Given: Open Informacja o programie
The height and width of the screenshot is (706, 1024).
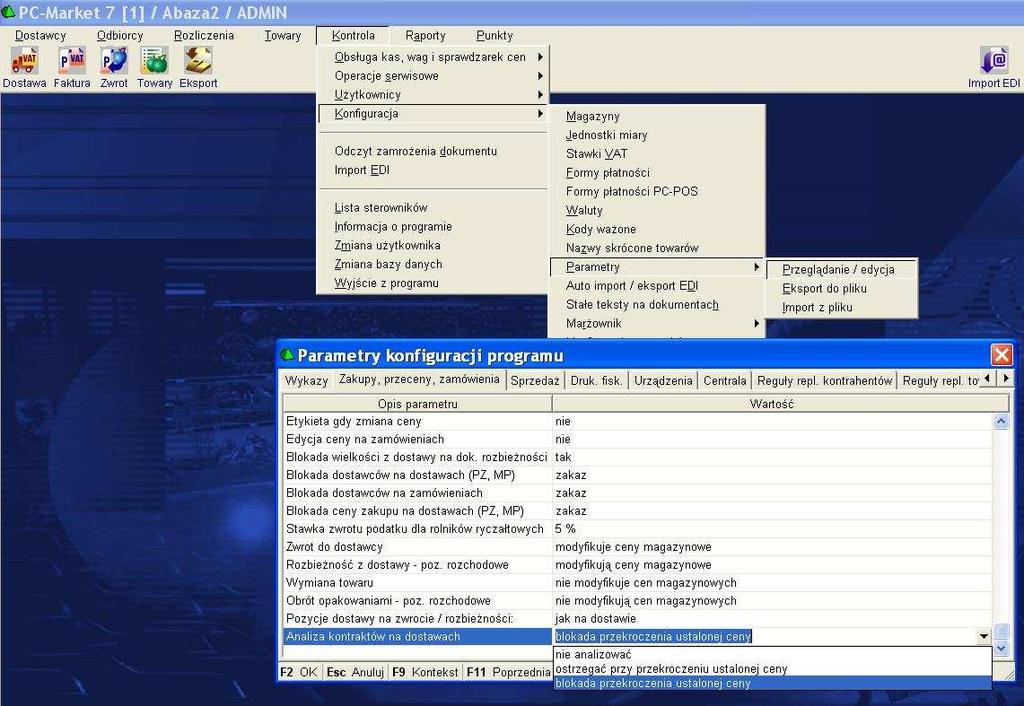Looking at the screenshot, I should [433, 227].
